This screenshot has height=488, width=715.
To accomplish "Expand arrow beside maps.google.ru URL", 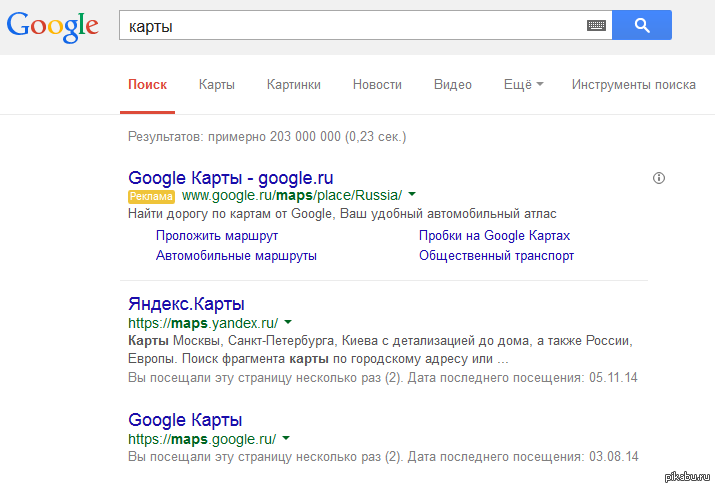I will (x=286, y=438).
